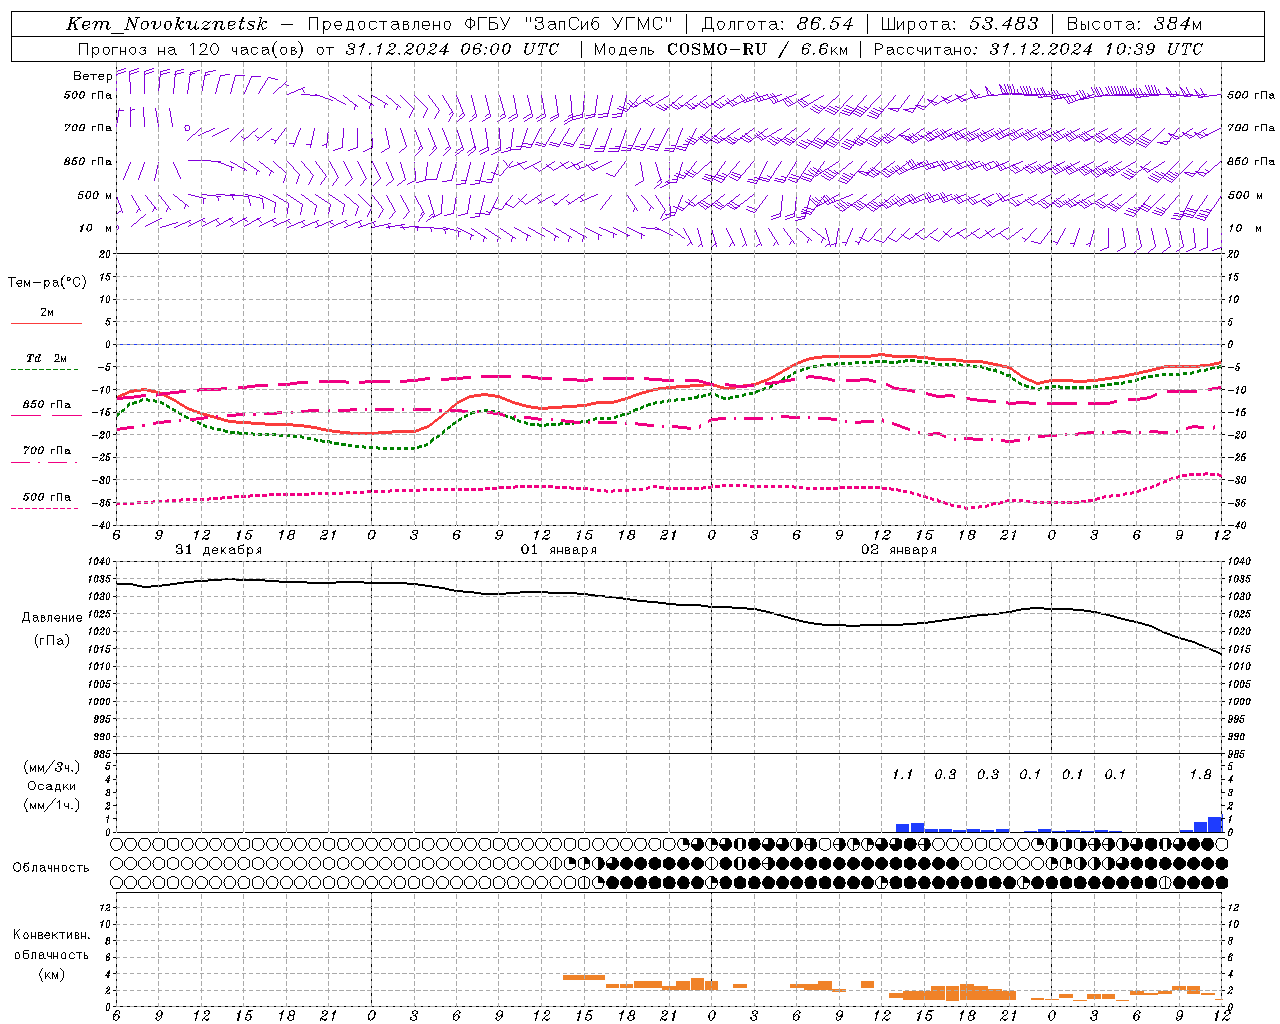Click the (км) convective height unit label
Viewport: 1280px width, 1024px height.
click(x=51, y=974)
